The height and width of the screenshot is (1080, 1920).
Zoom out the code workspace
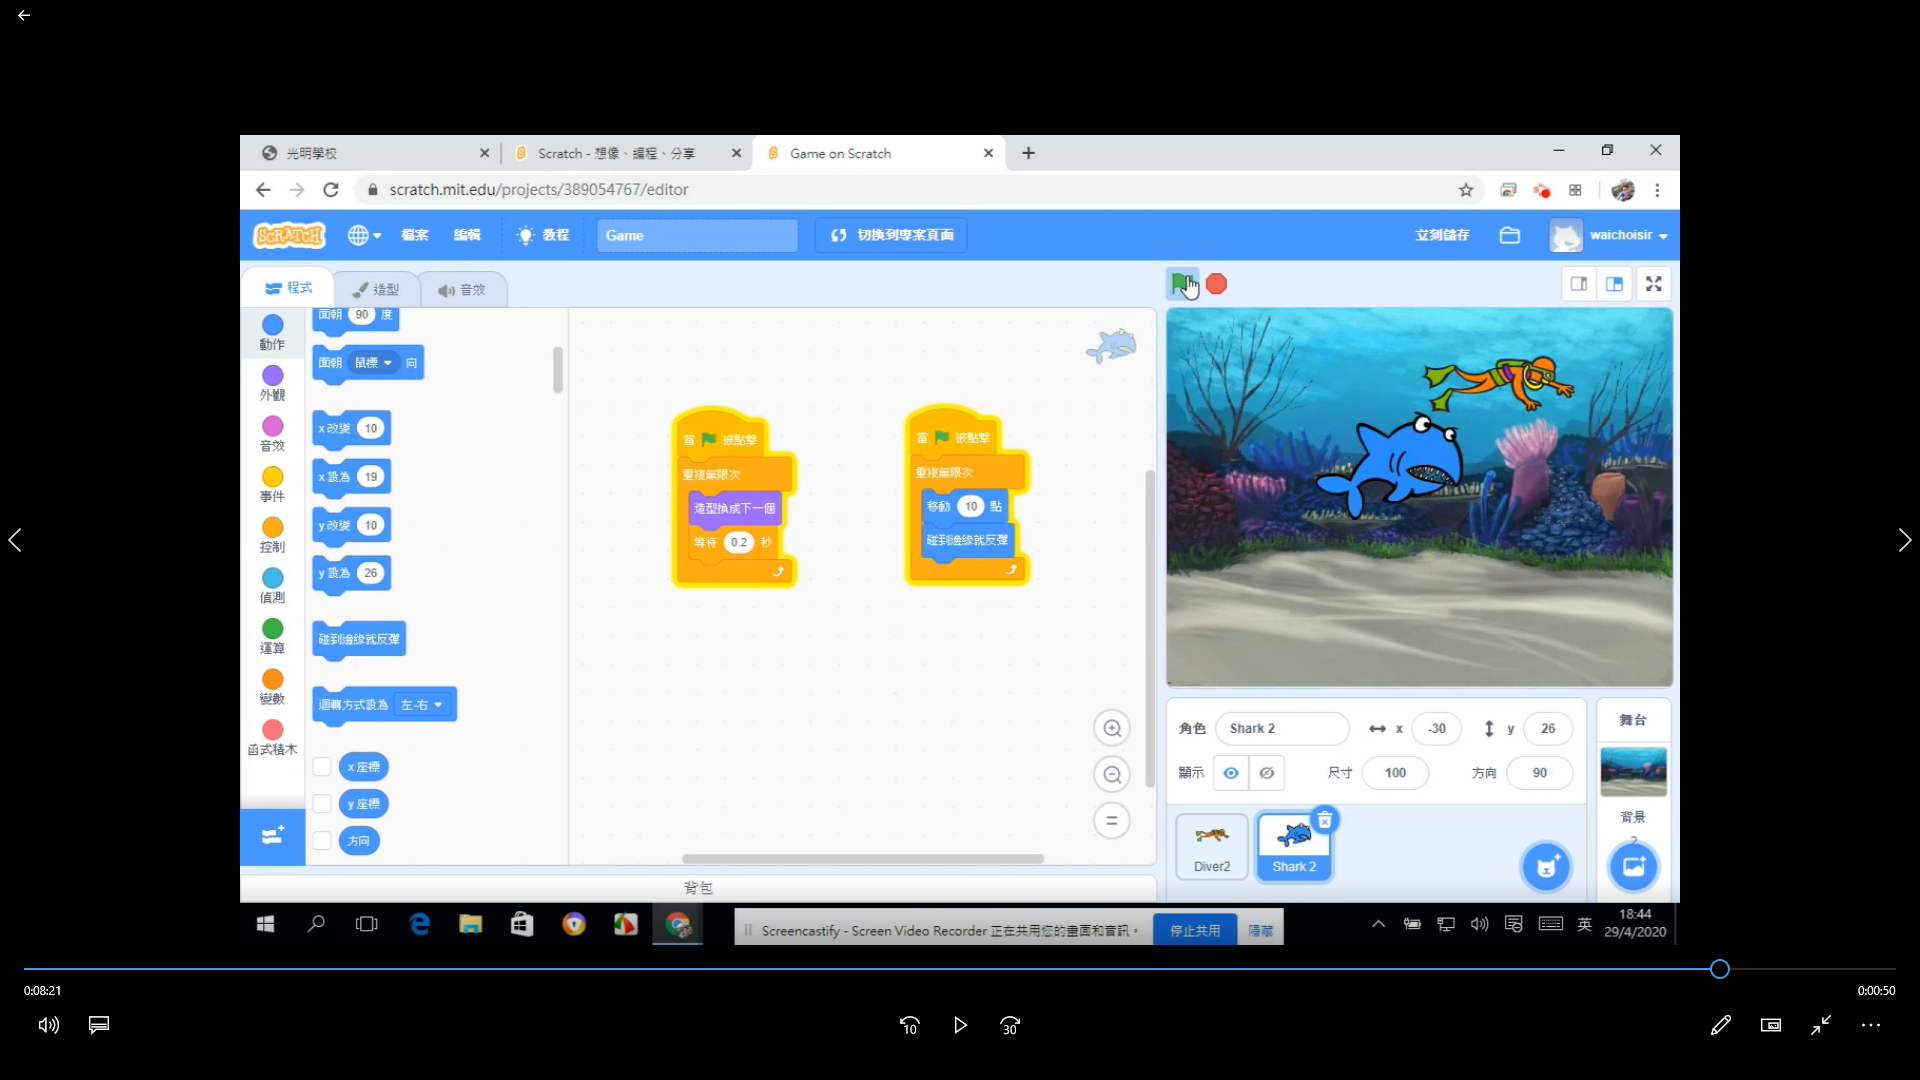tap(1112, 774)
